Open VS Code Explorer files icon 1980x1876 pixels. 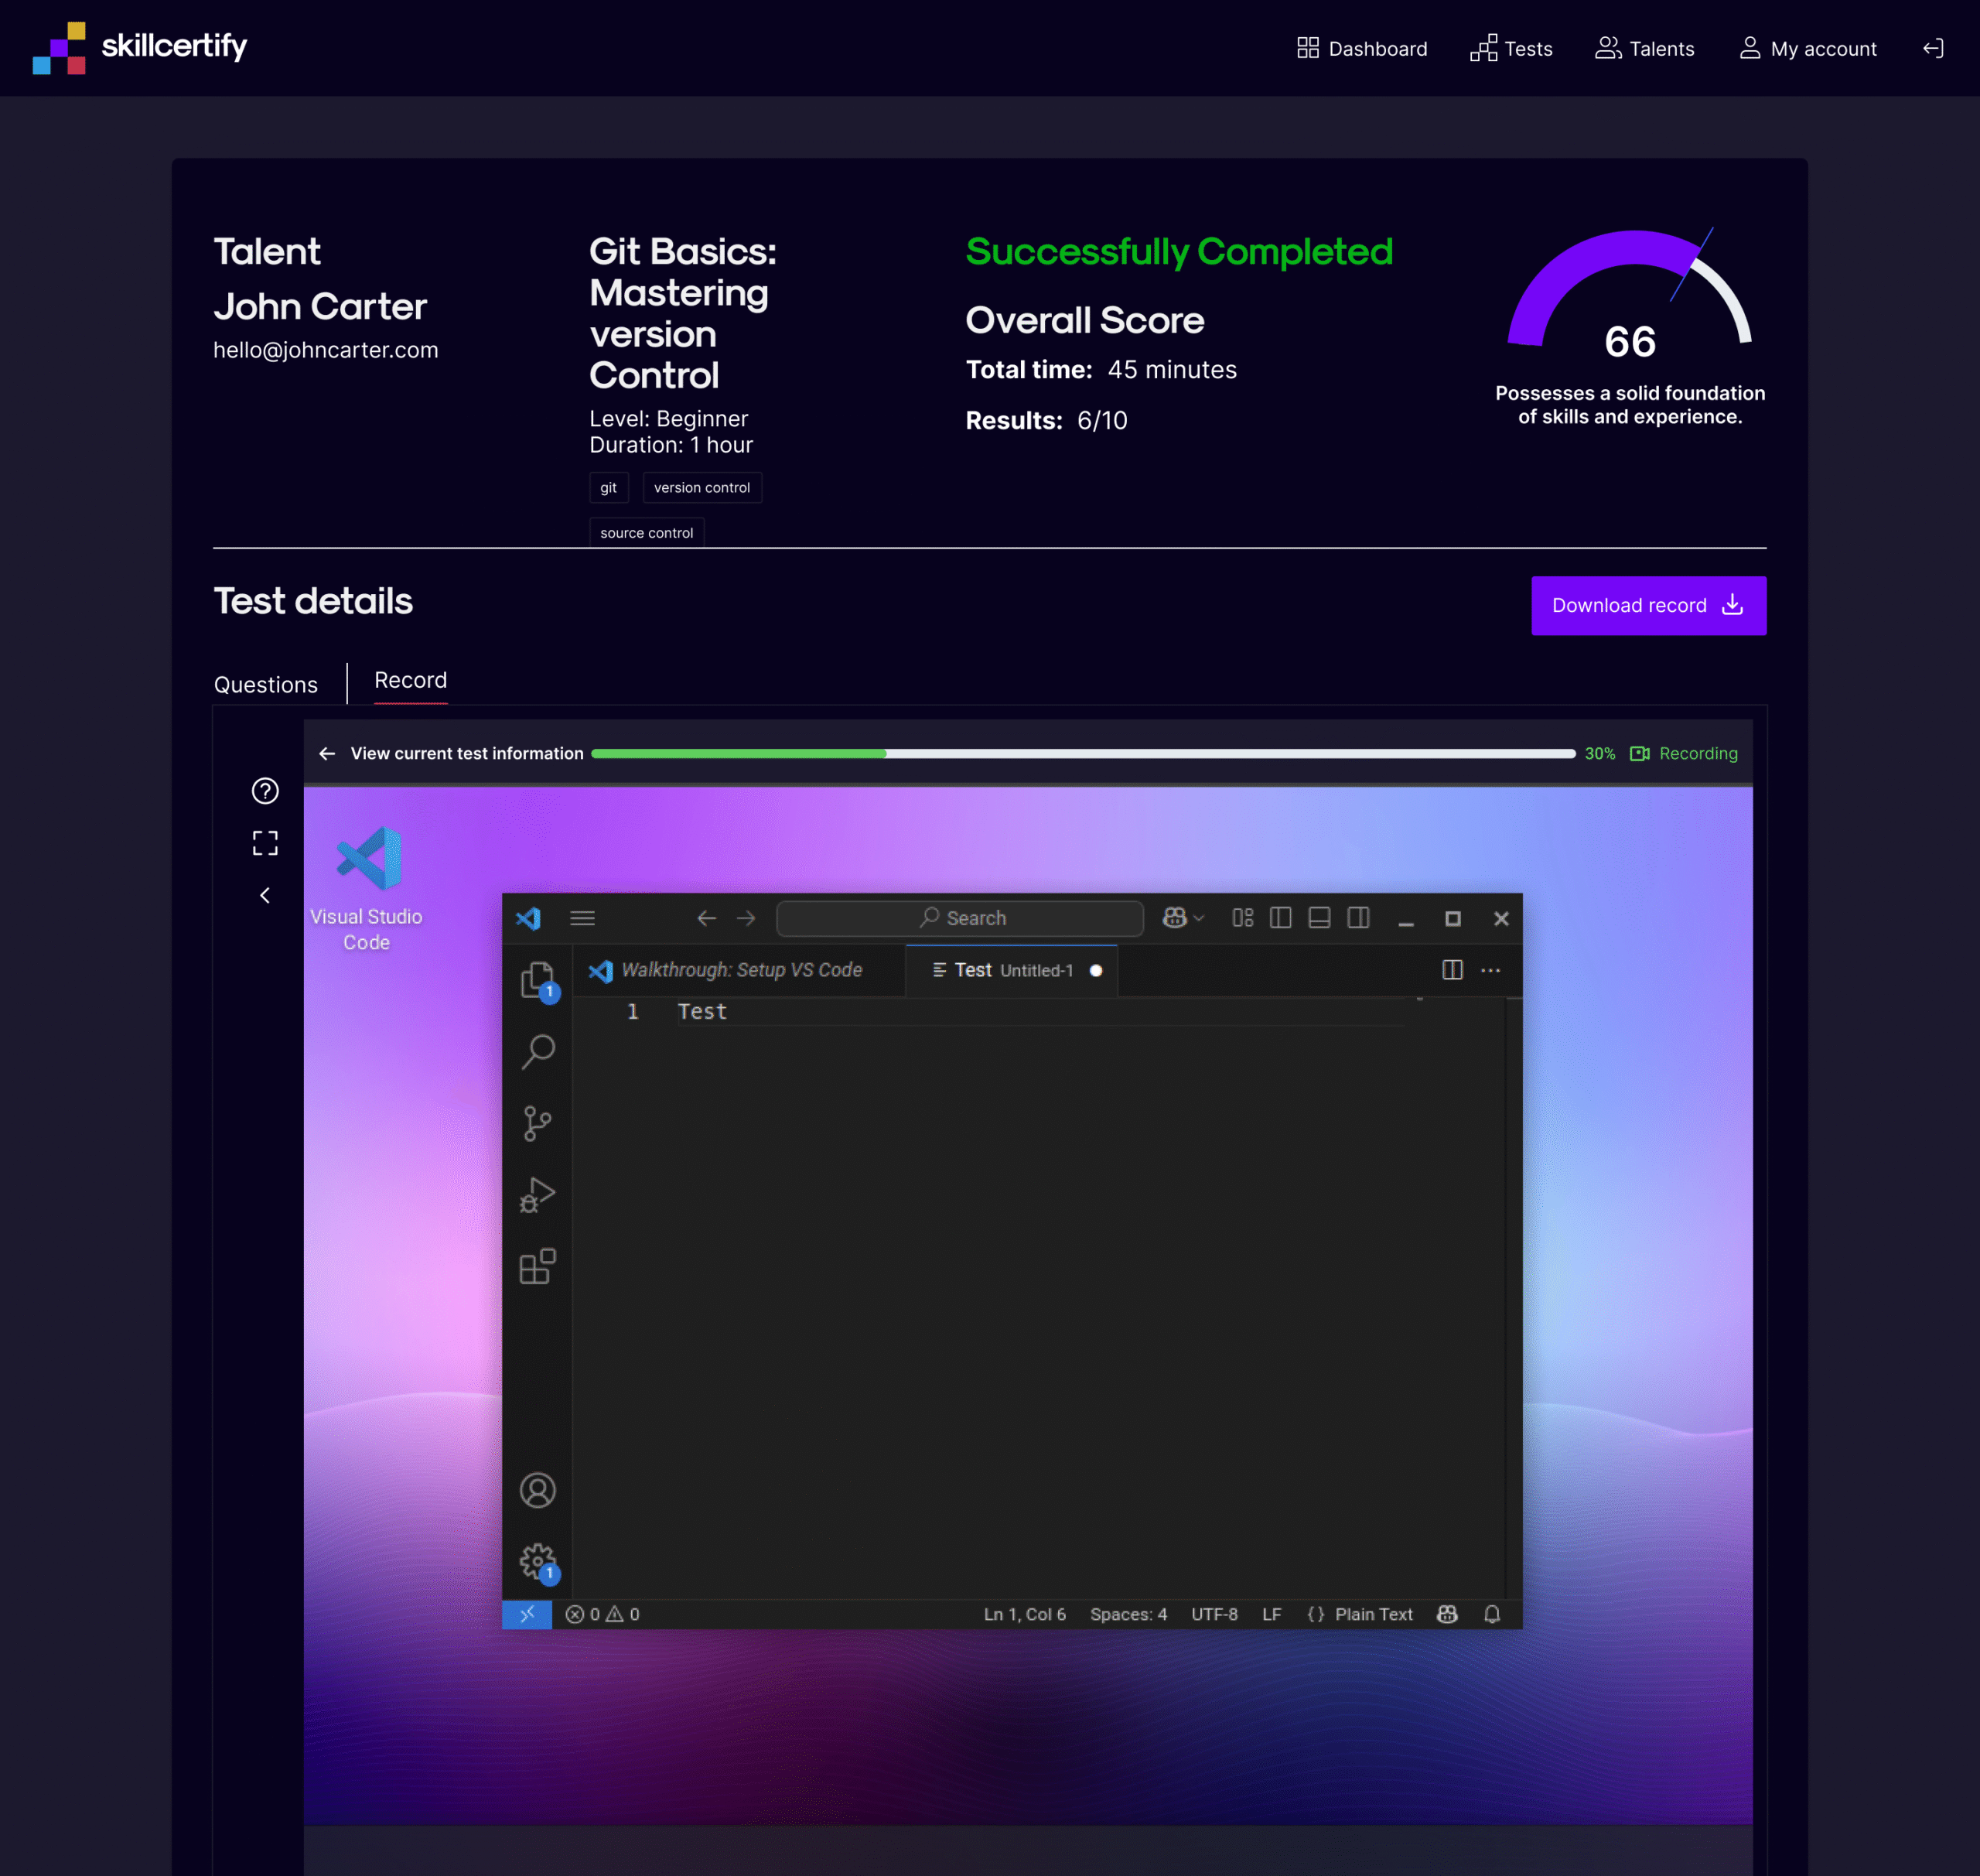[537, 979]
